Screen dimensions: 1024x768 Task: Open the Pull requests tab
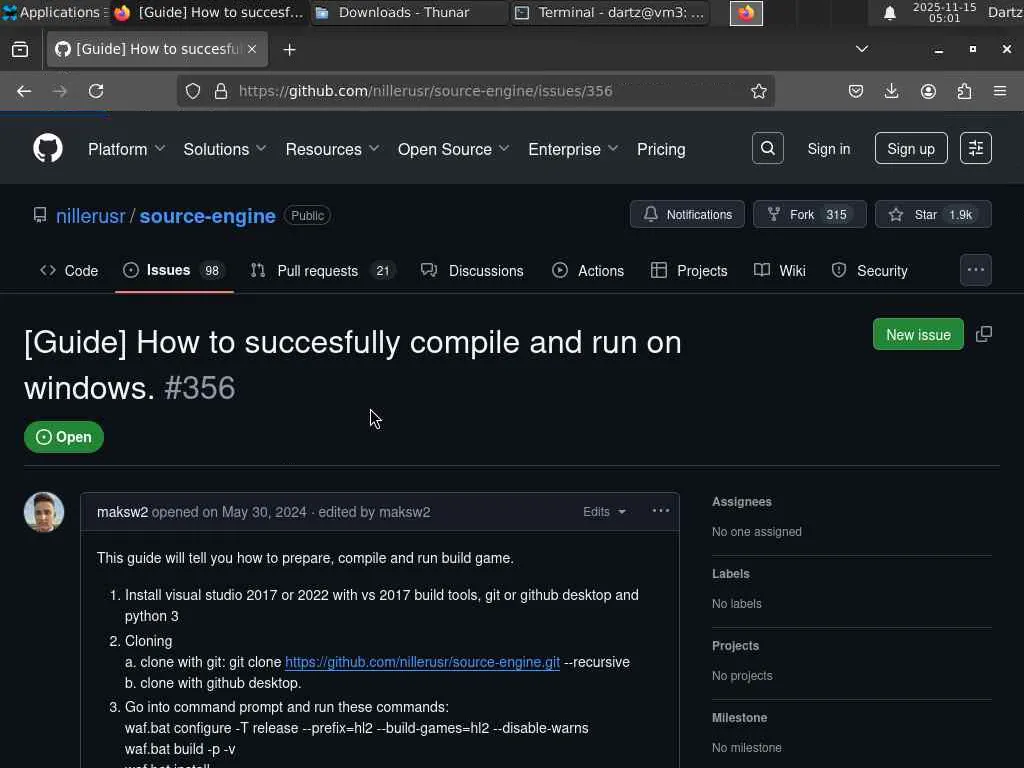point(323,270)
